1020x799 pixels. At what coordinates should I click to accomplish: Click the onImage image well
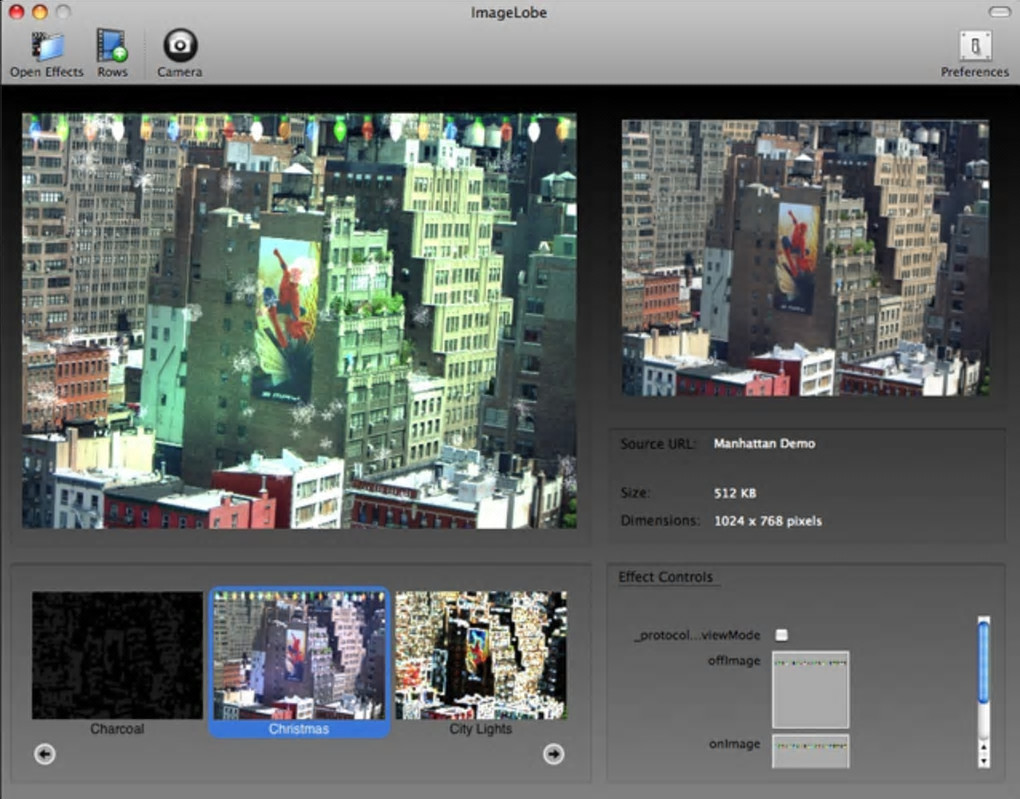tap(810, 751)
